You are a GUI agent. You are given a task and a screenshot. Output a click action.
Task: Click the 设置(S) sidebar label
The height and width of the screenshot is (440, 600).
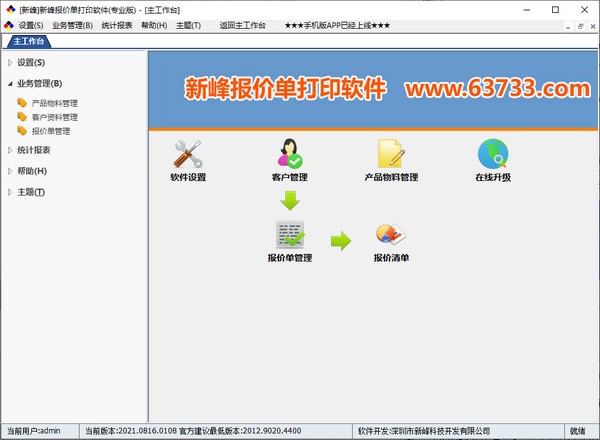[x=31, y=63]
